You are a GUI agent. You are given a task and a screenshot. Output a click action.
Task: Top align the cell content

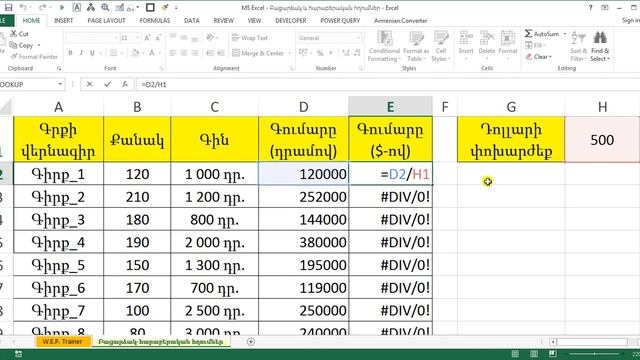tap(173, 37)
